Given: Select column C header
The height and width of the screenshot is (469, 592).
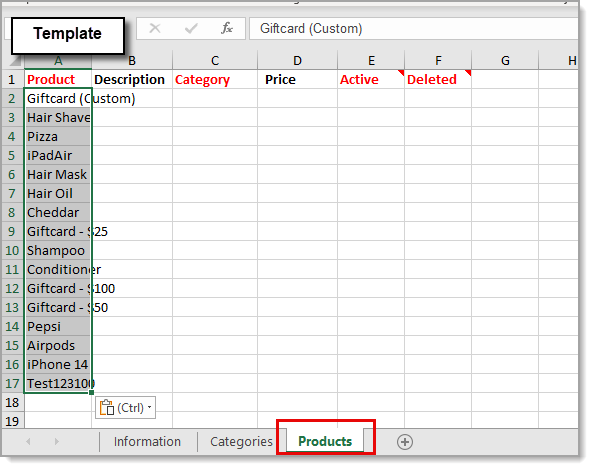Looking at the screenshot, I should coord(215,60).
